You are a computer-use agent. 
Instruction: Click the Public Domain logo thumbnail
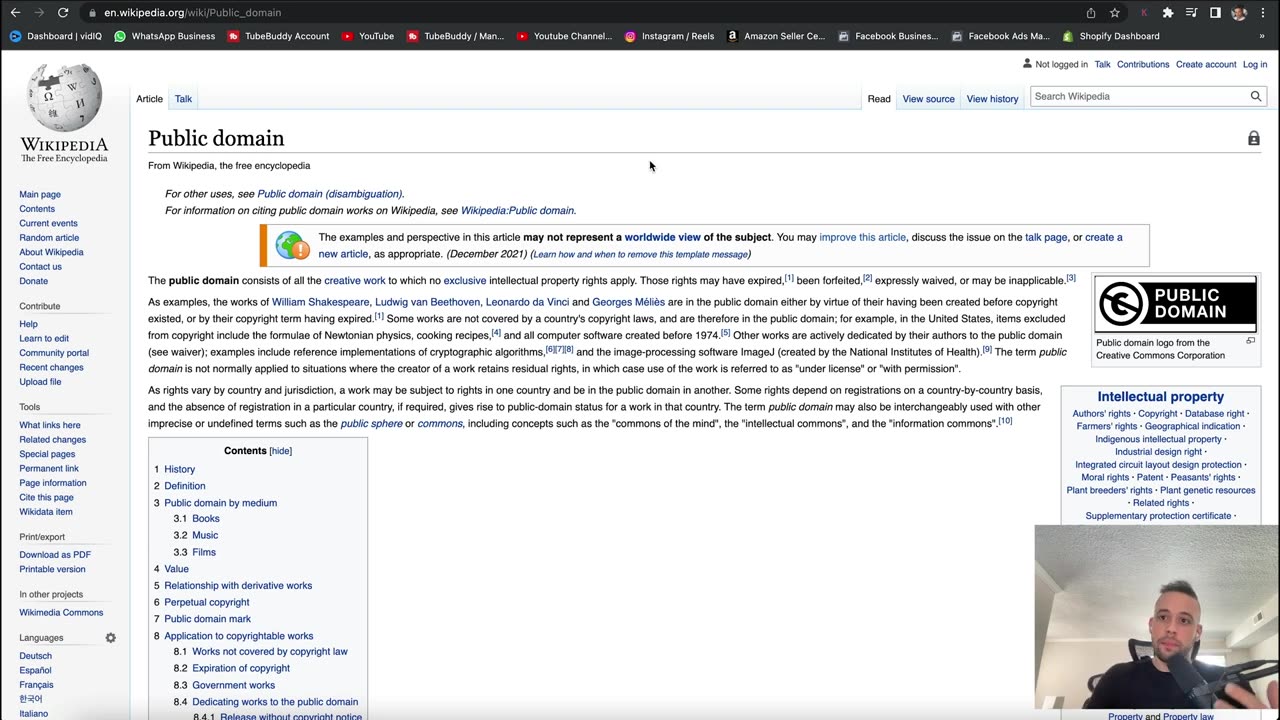pyautogui.click(x=1176, y=304)
